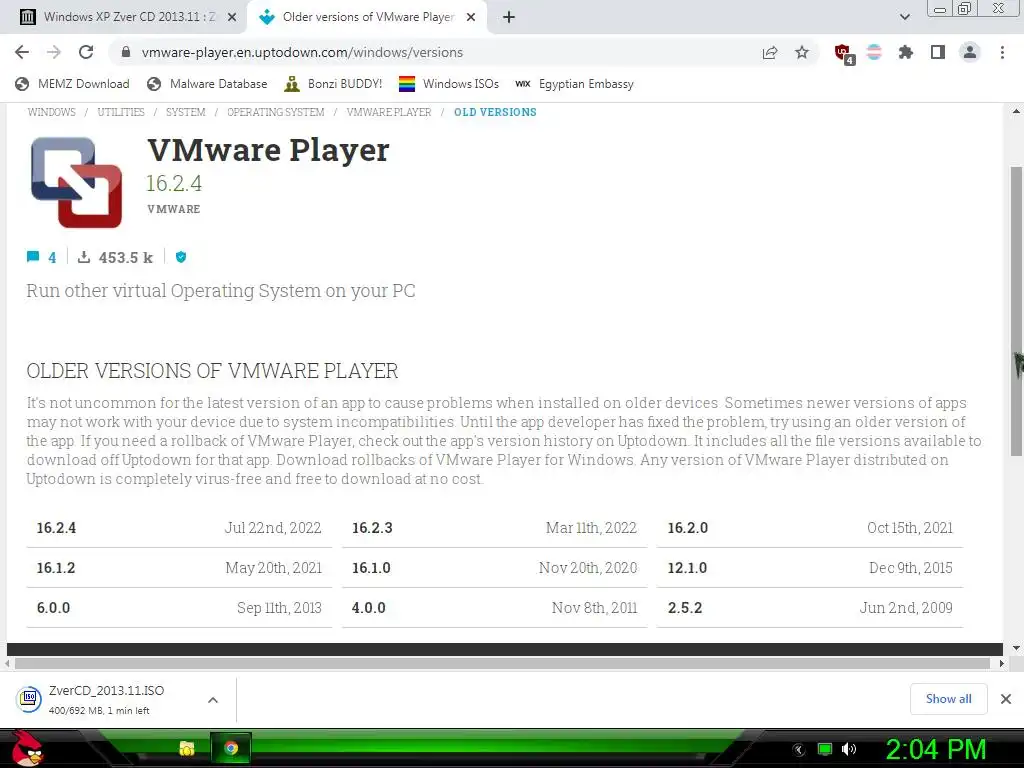This screenshot has width=1024, height=768.
Task: Click the horizontal scrollbar thumb
Action: pyautogui.click(x=502, y=664)
